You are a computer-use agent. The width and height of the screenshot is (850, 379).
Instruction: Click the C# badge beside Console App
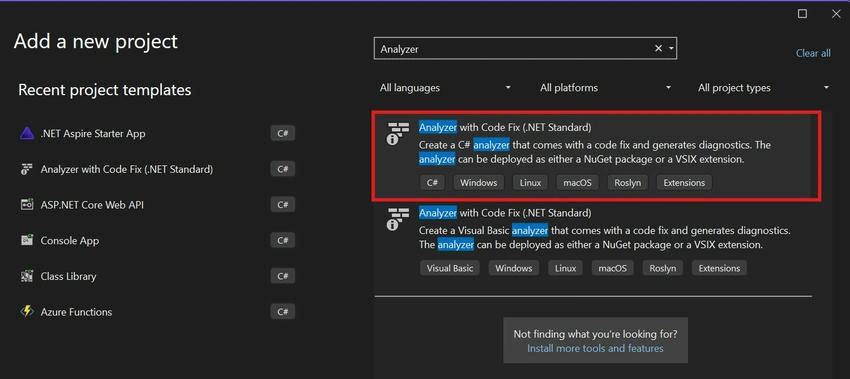pos(282,240)
